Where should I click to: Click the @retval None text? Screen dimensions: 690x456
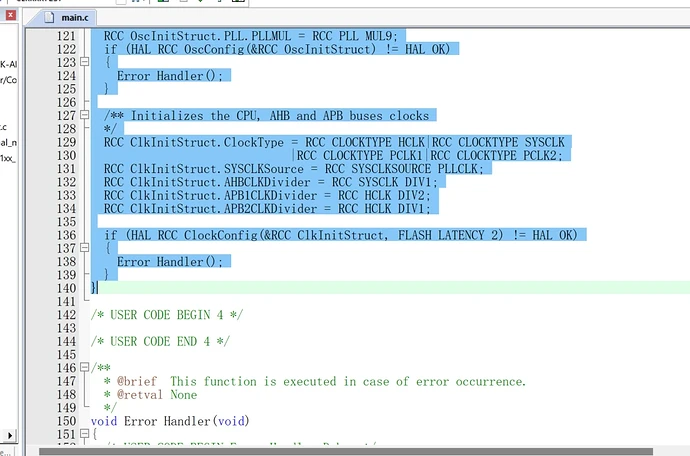155,394
